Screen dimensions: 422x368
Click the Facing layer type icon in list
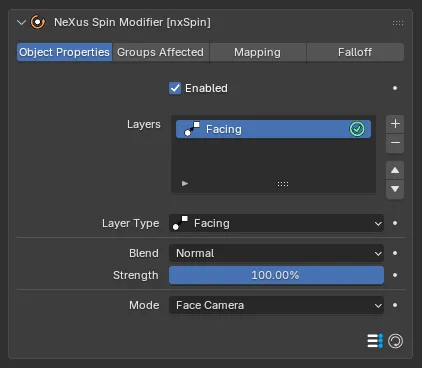click(x=192, y=129)
